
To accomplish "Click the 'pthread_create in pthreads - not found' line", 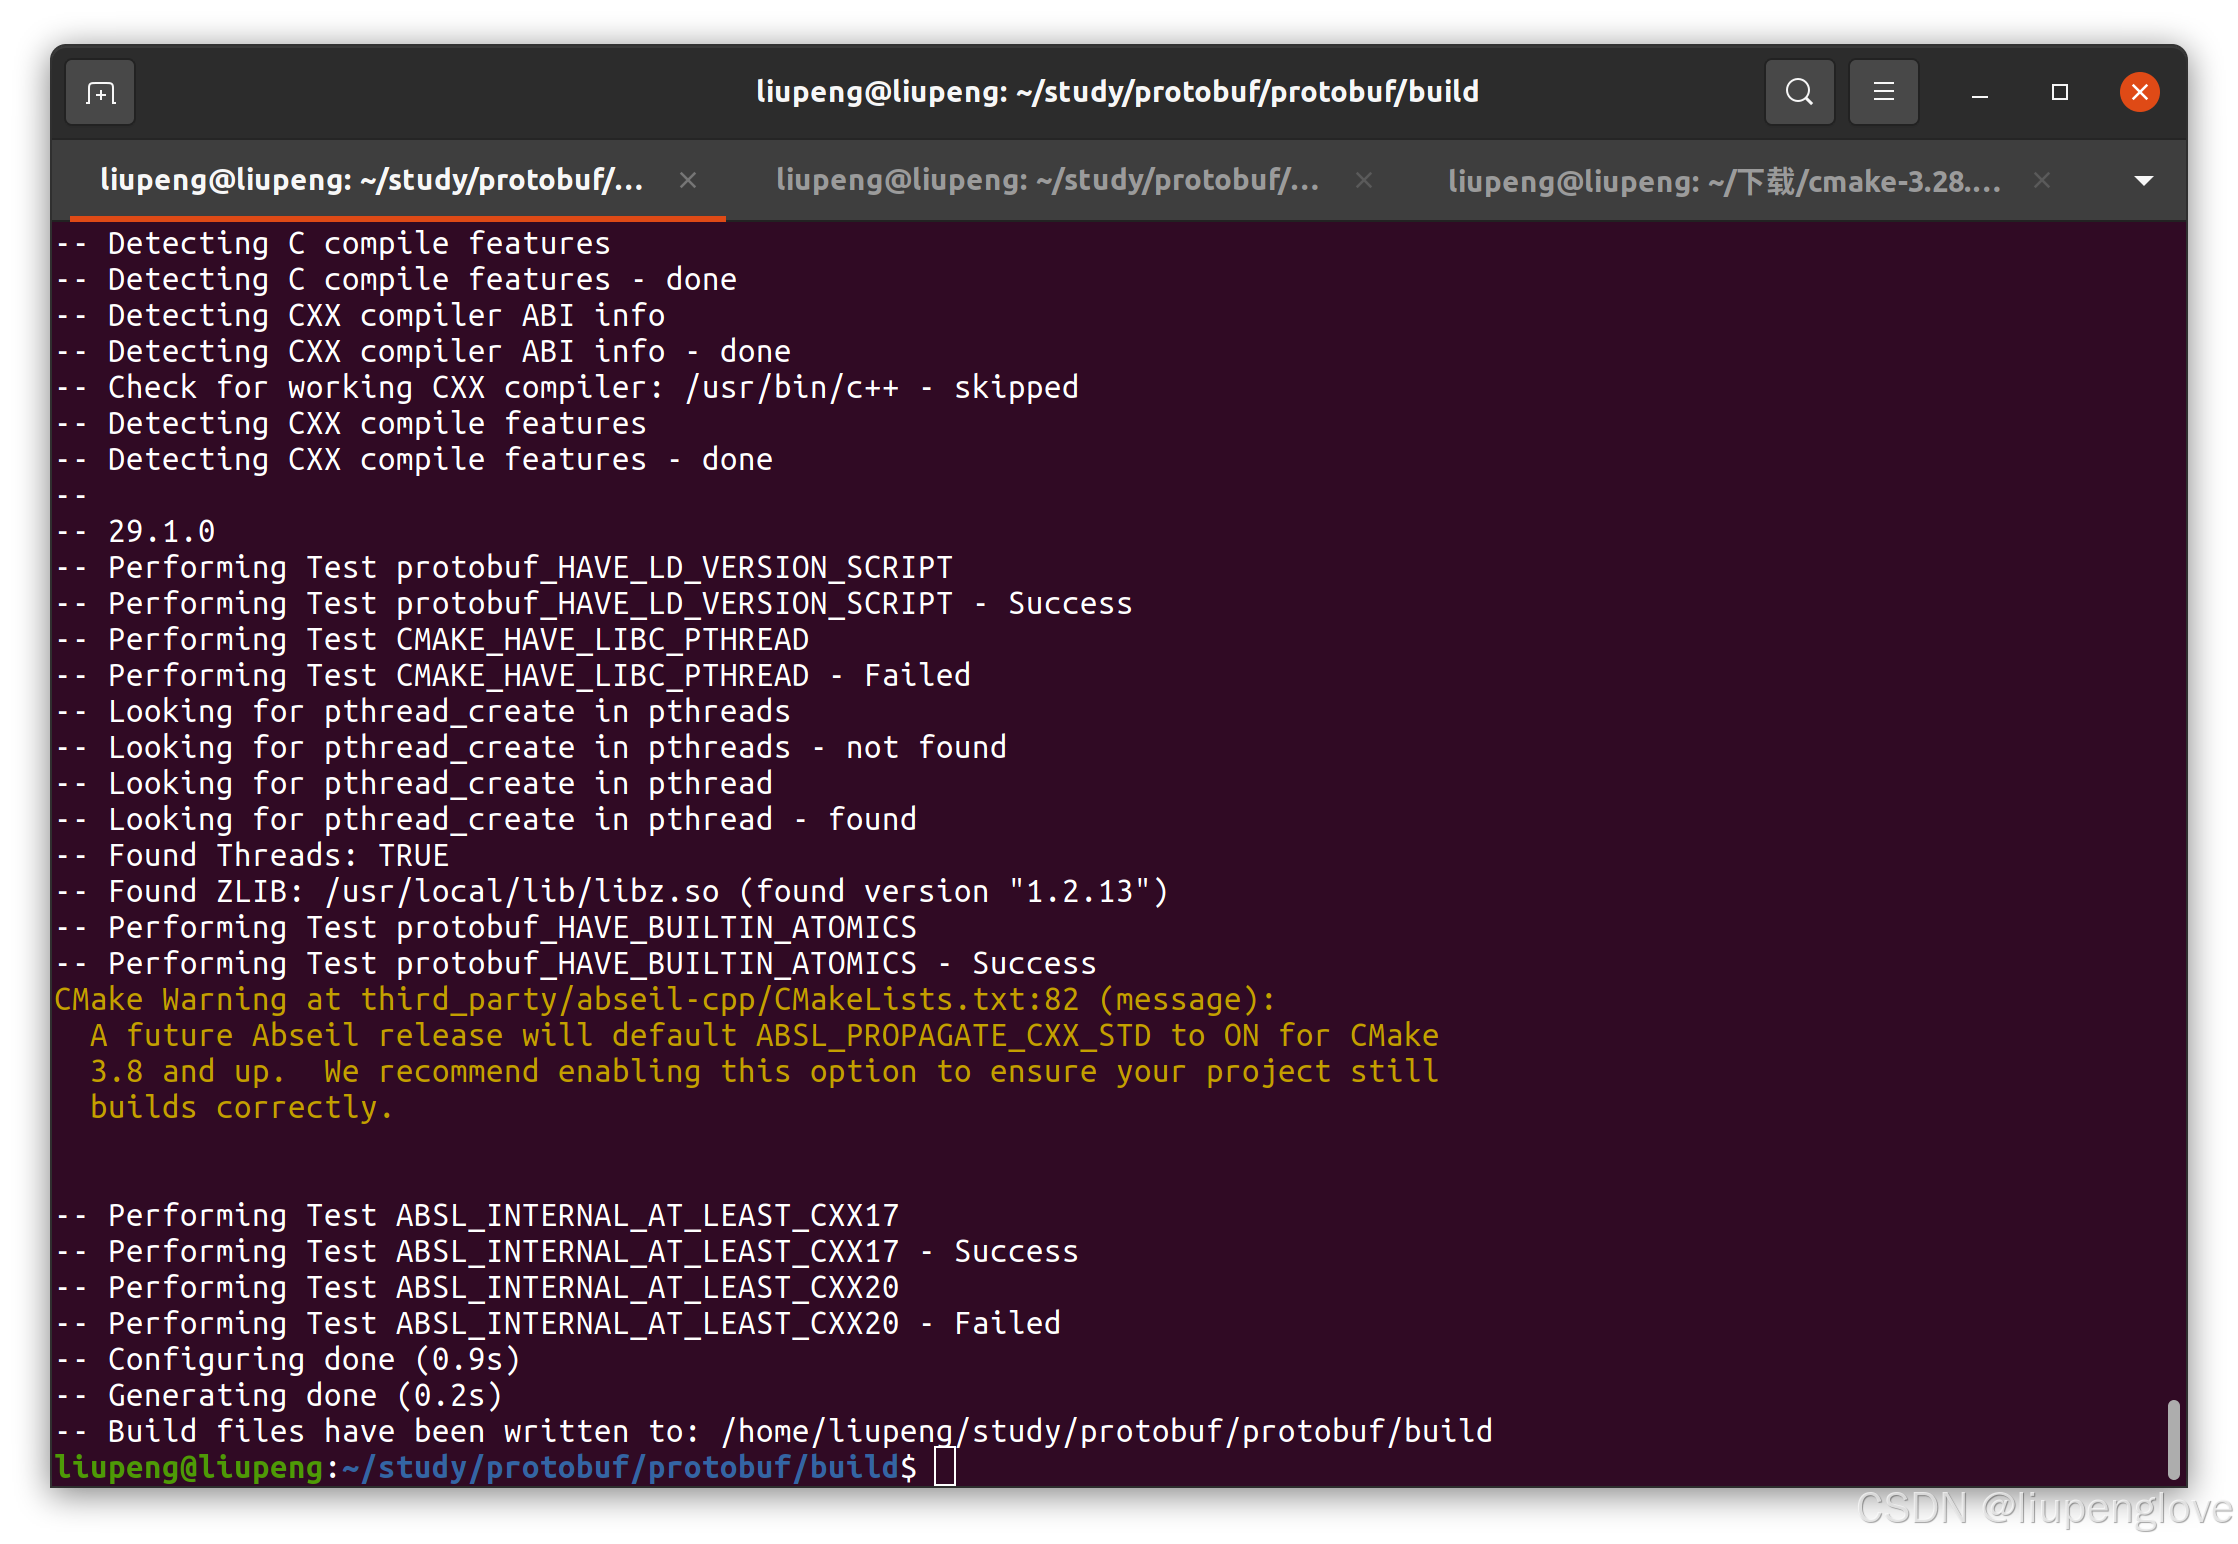I will pyautogui.click(x=531, y=747).
